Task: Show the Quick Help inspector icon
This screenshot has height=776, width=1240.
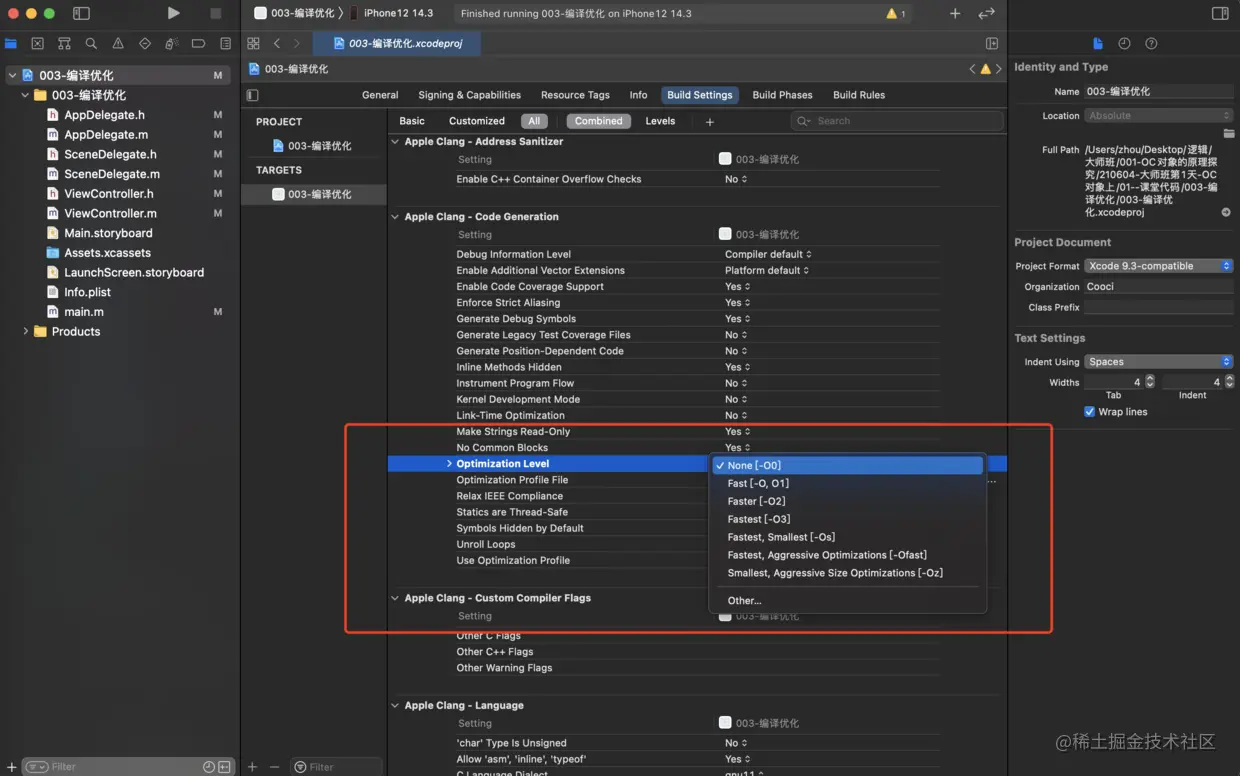Action: [1151, 43]
